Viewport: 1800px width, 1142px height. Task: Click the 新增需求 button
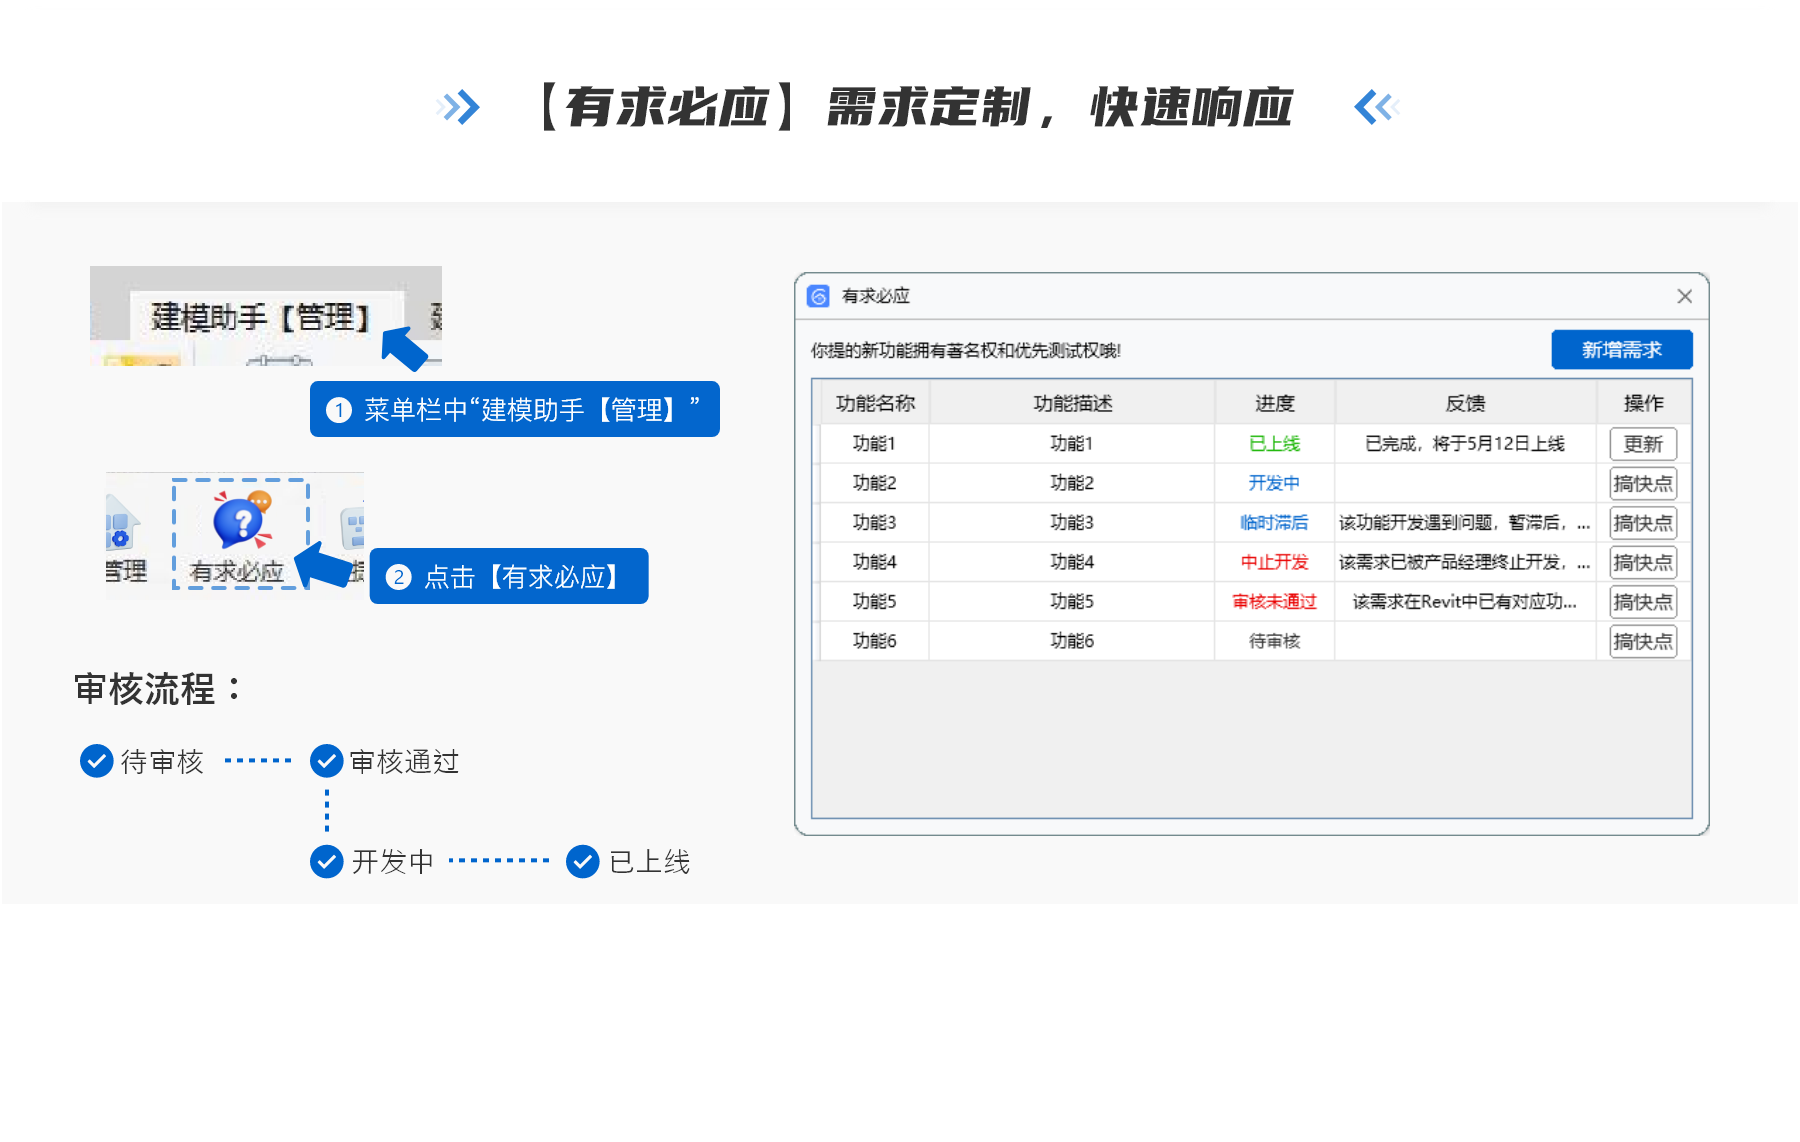(x=1621, y=350)
